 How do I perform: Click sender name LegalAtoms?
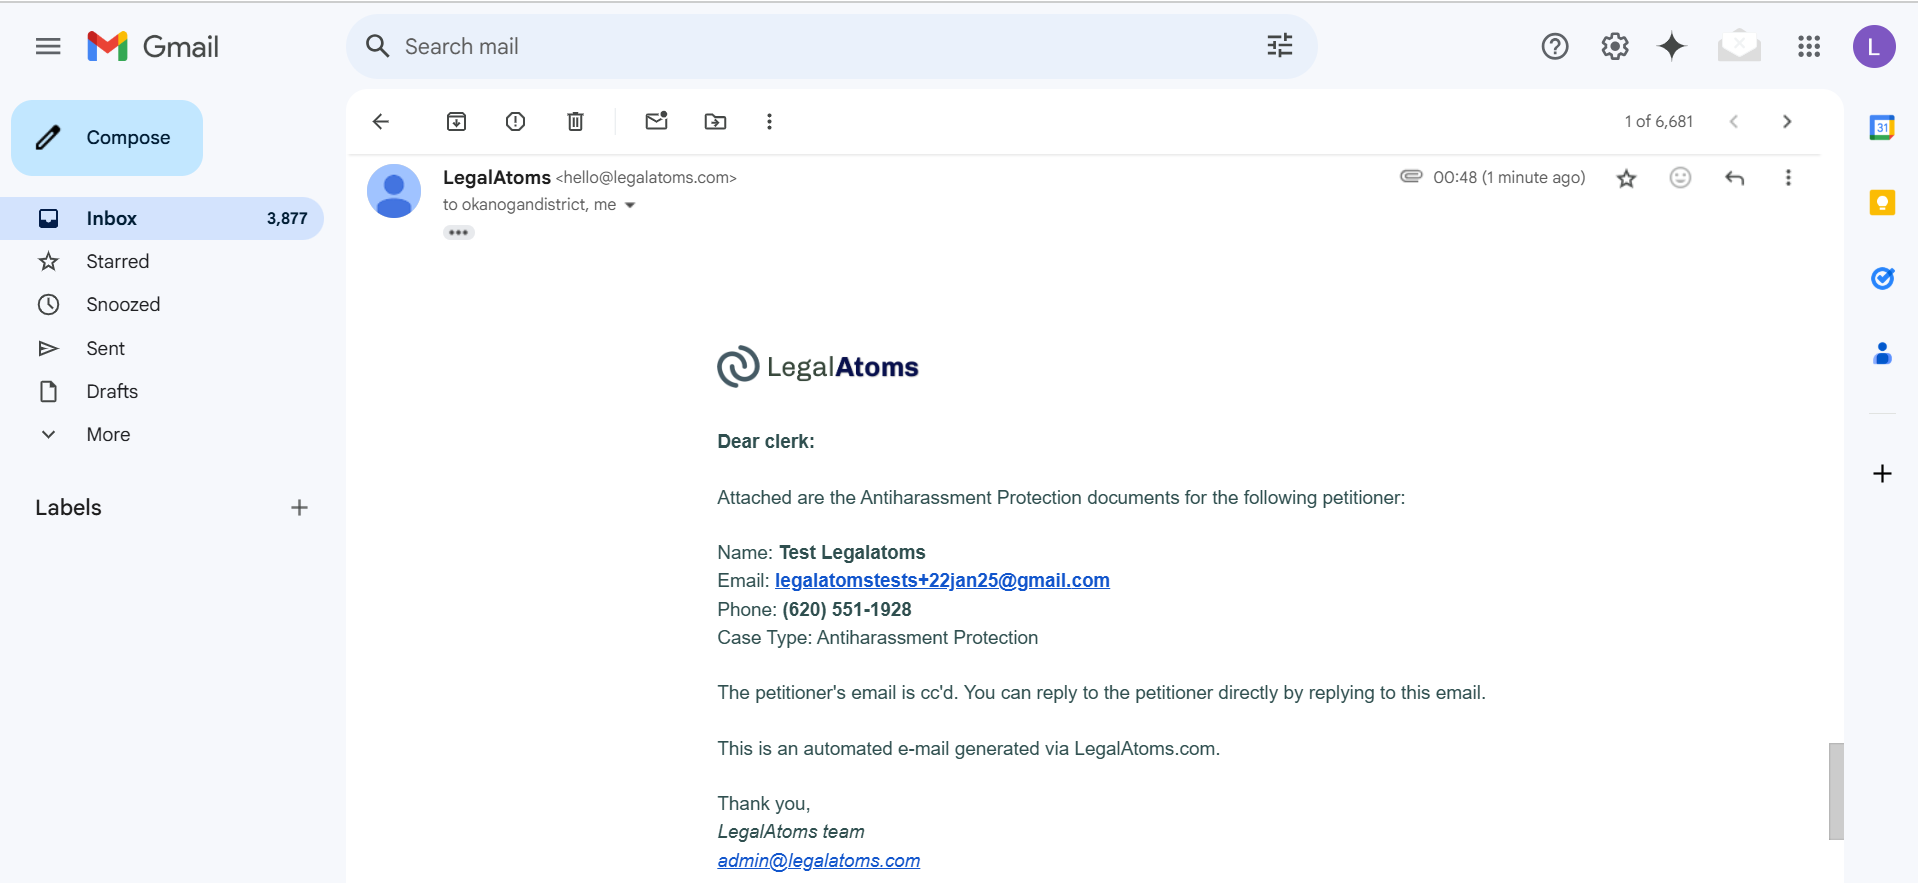[x=496, y=177]
